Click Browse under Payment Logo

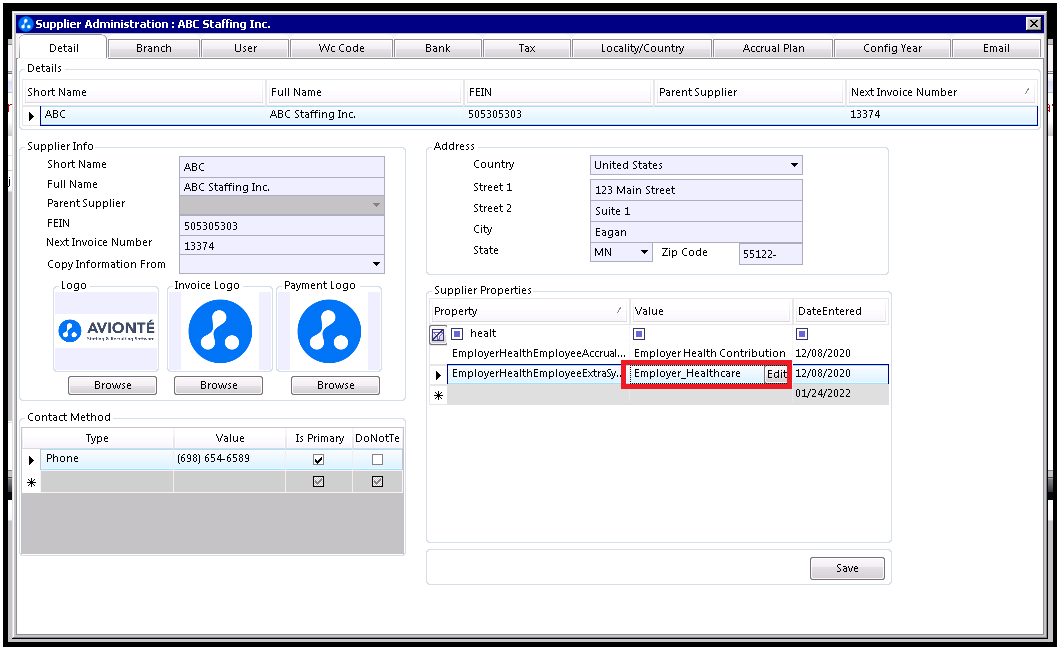coord(335,385)
